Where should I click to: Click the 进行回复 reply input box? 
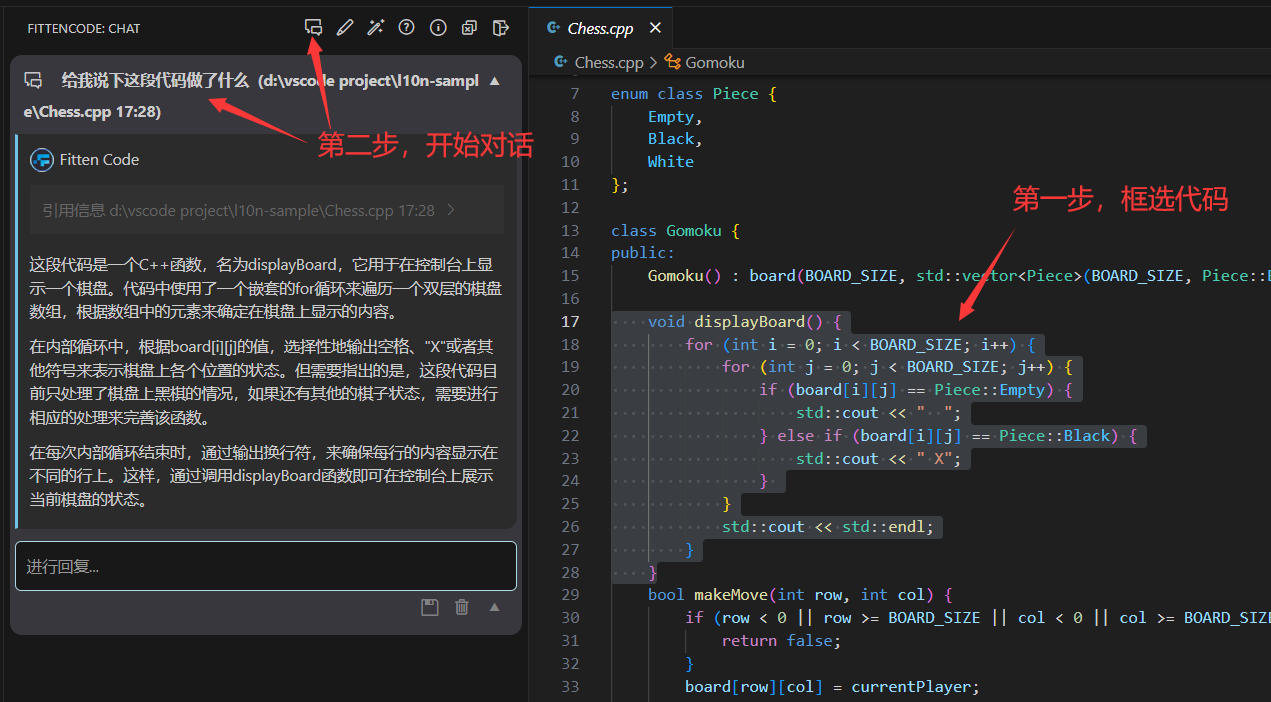tap(265, 566)
